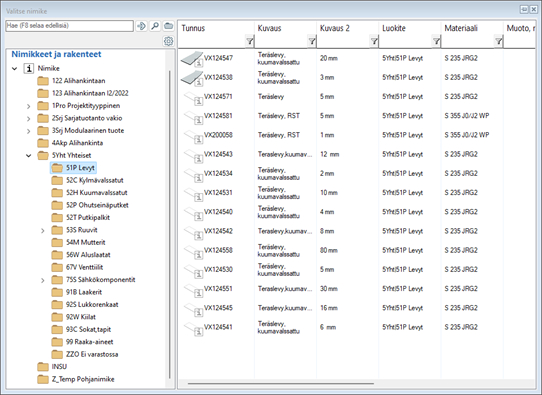This screenshot has height=395, width=542.
Task: Click the item icon of VX200058
Action: point(193,136)
